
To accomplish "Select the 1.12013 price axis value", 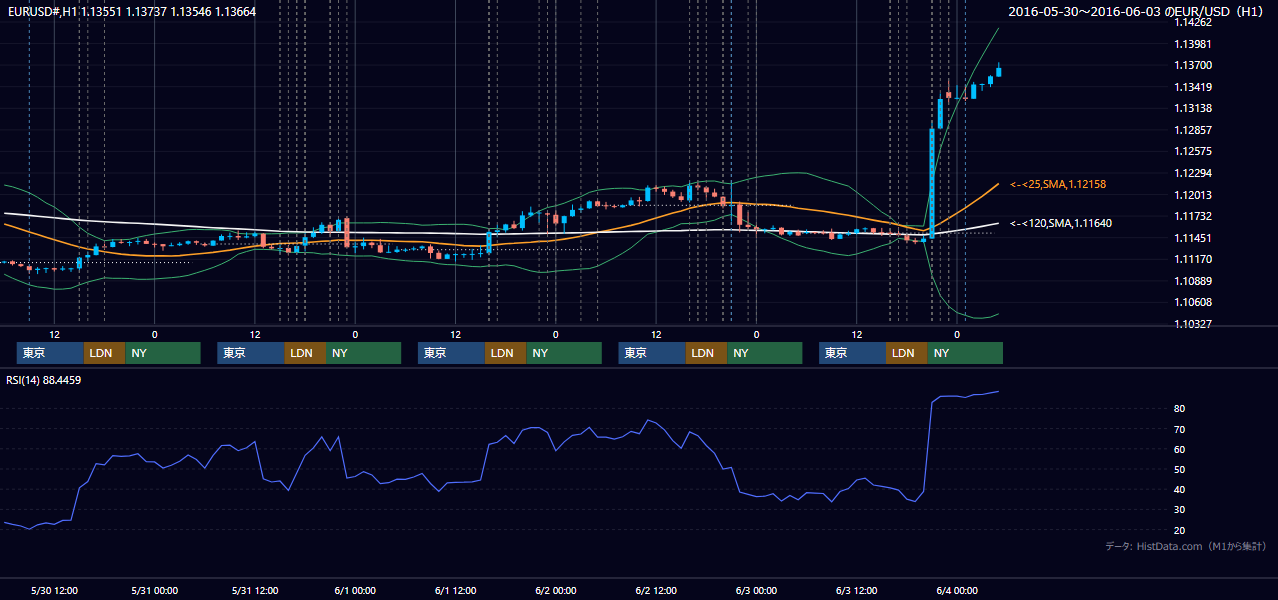I will 1193,195.
